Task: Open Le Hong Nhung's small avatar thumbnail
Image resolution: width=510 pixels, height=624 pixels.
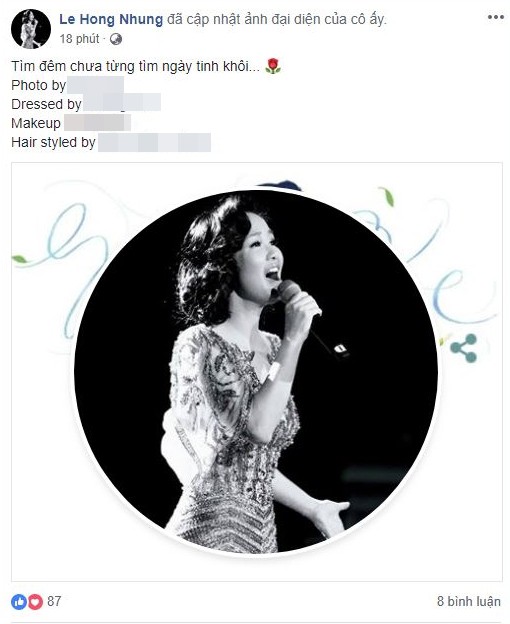Action: [x=31, y=29]
